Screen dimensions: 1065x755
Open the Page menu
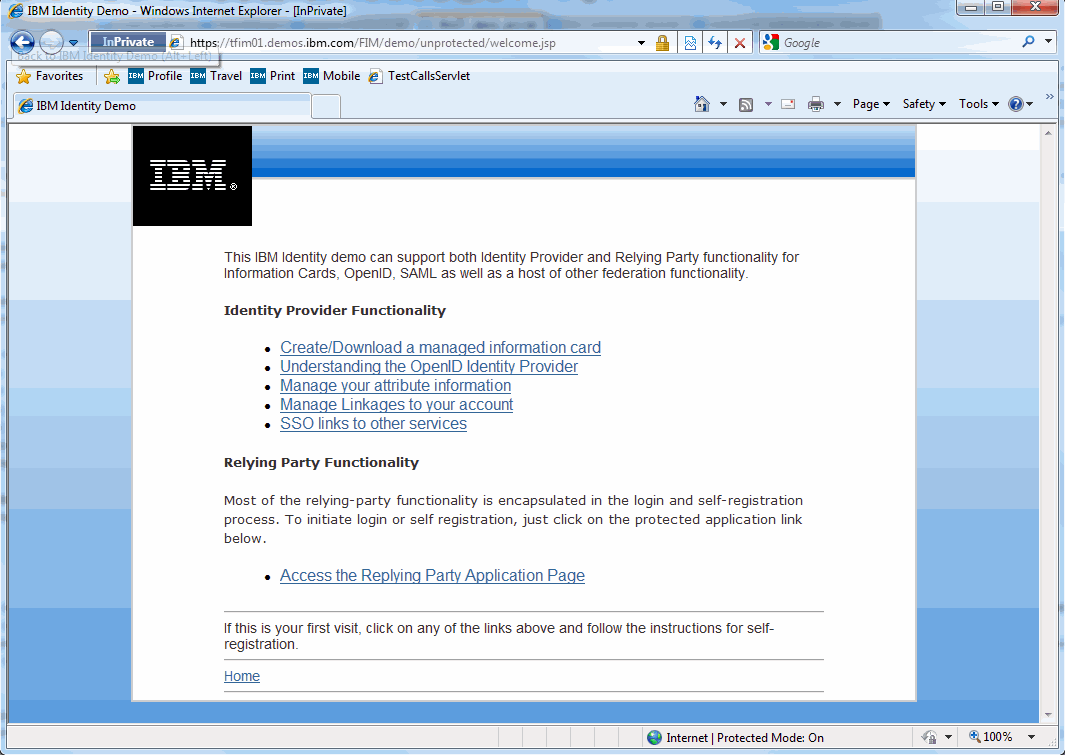[x=871, y=104]
